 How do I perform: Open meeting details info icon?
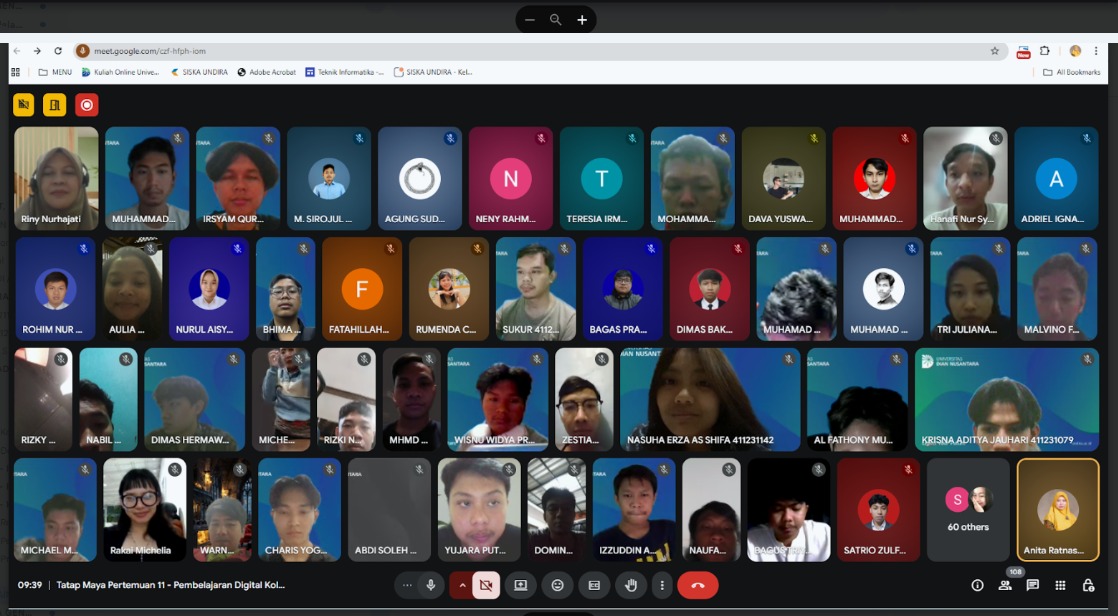point(978,585)
